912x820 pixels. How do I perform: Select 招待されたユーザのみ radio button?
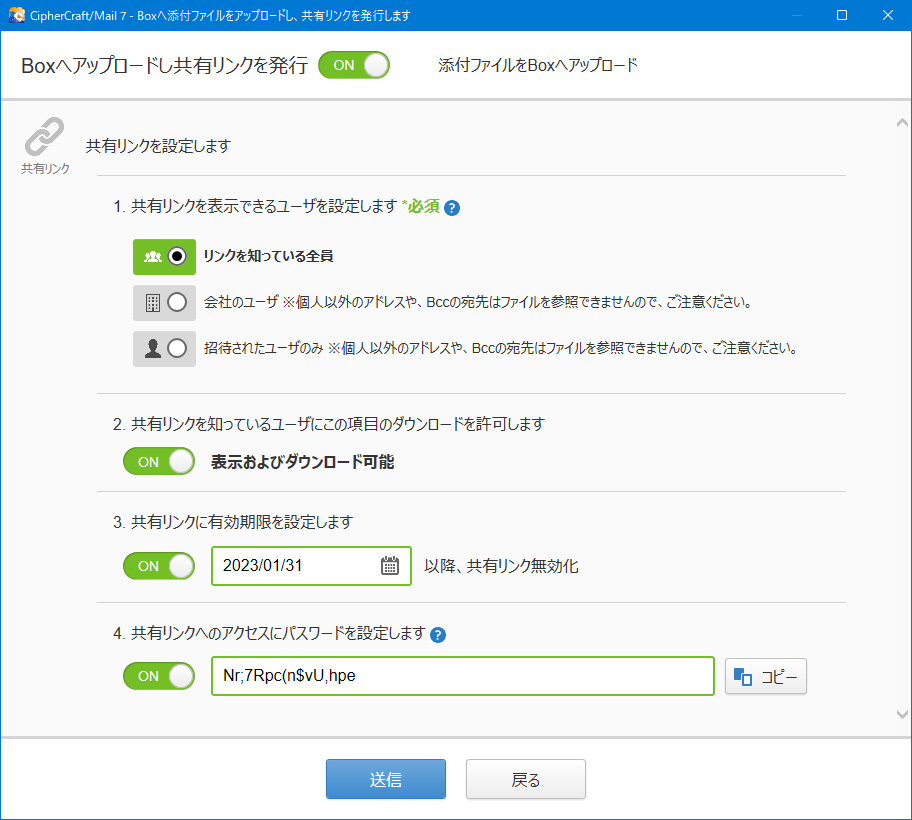tap(177, 348)
